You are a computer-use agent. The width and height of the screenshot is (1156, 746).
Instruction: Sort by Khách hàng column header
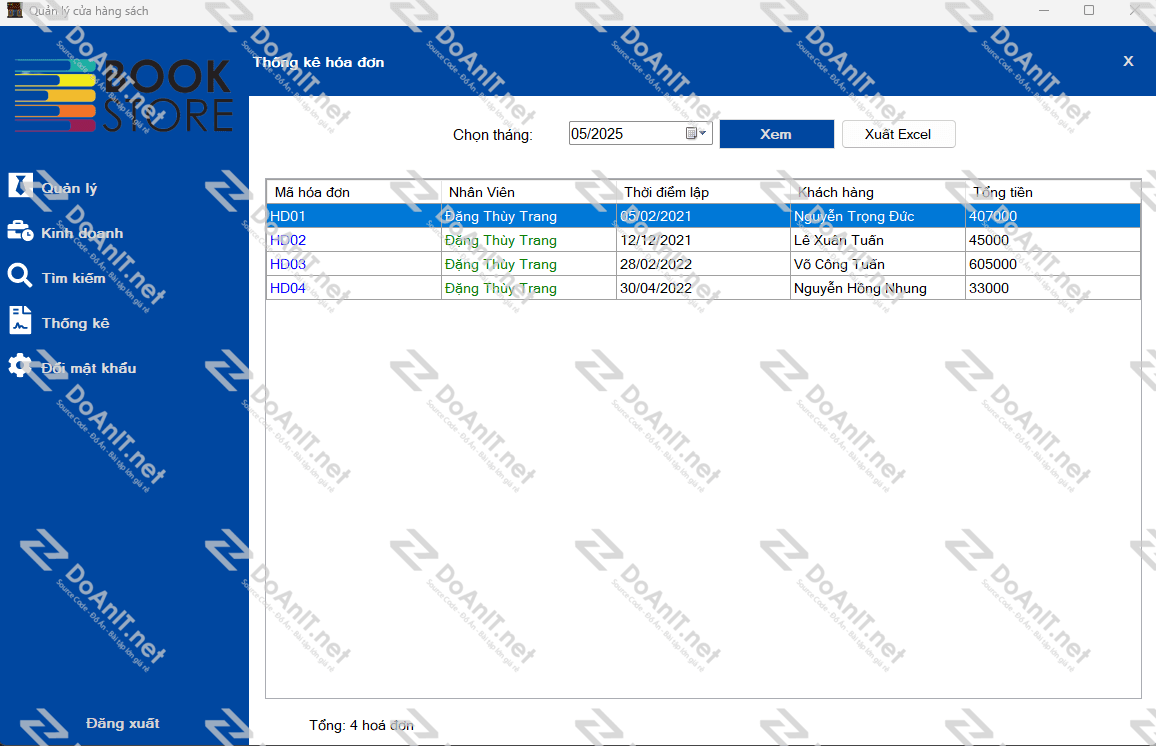[877, 192]
